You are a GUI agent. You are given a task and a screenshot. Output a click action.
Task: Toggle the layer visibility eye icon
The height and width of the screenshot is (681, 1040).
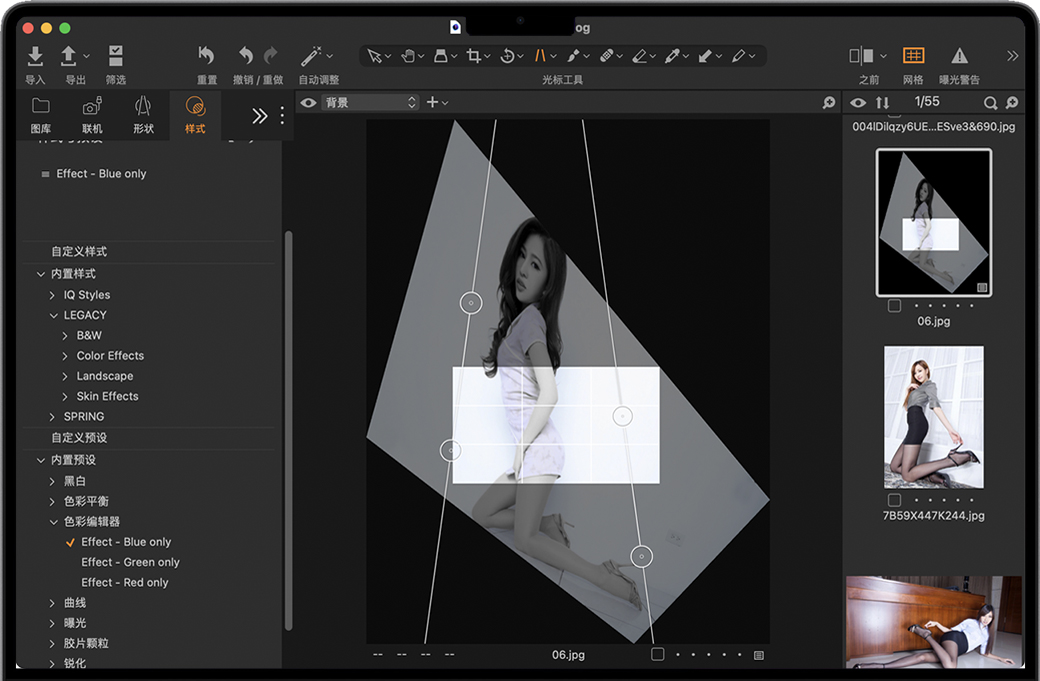(x=309, y=102)
